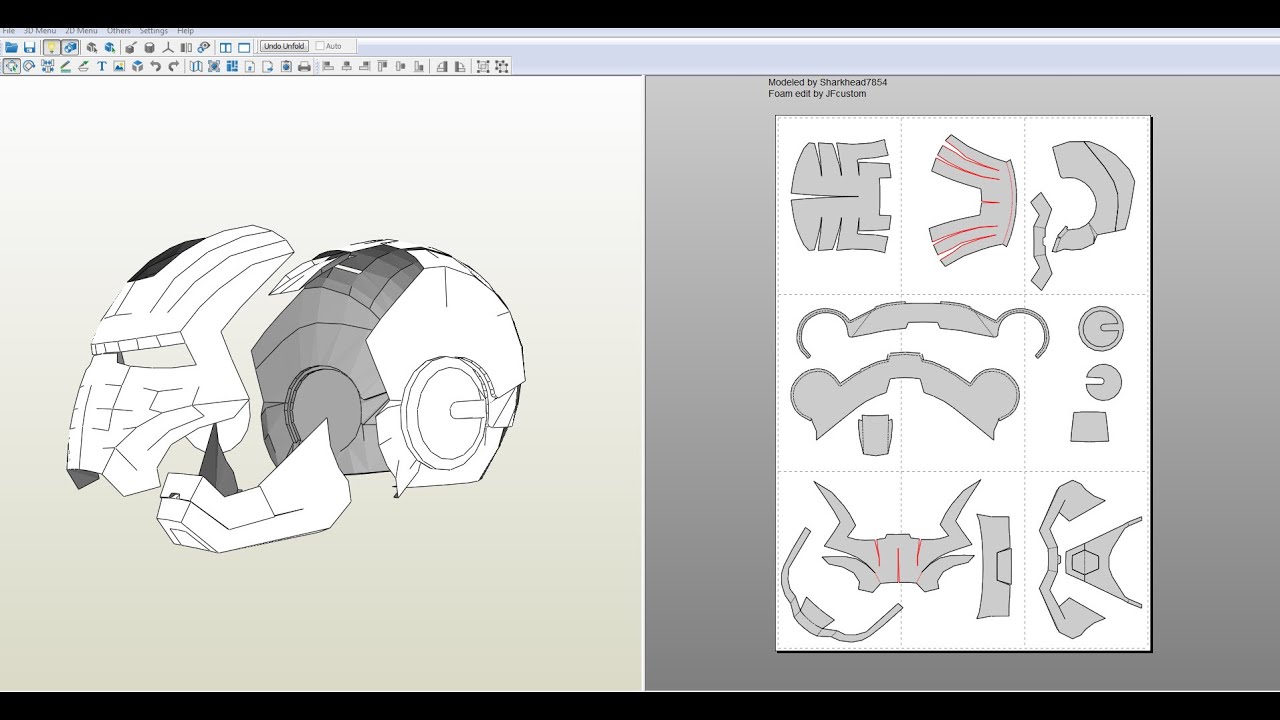The height and width of the screenshot is (720, 1280).
Task: Click the mirror symmetry icon
Action: [x=186, y=47]
